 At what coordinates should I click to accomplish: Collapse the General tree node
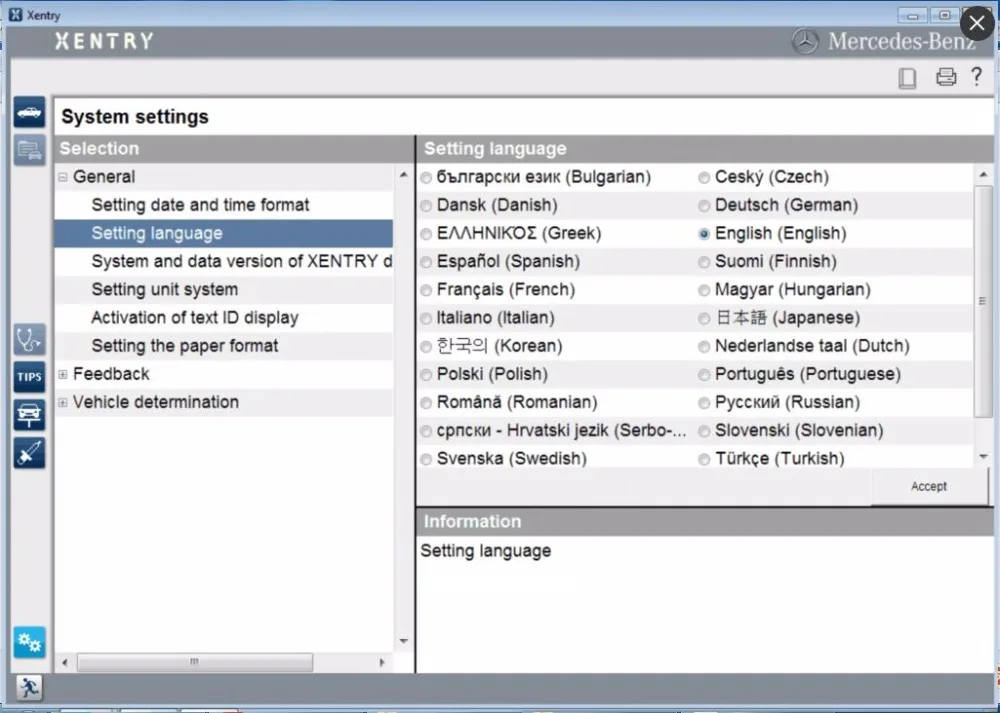click(x=62, y=177)
